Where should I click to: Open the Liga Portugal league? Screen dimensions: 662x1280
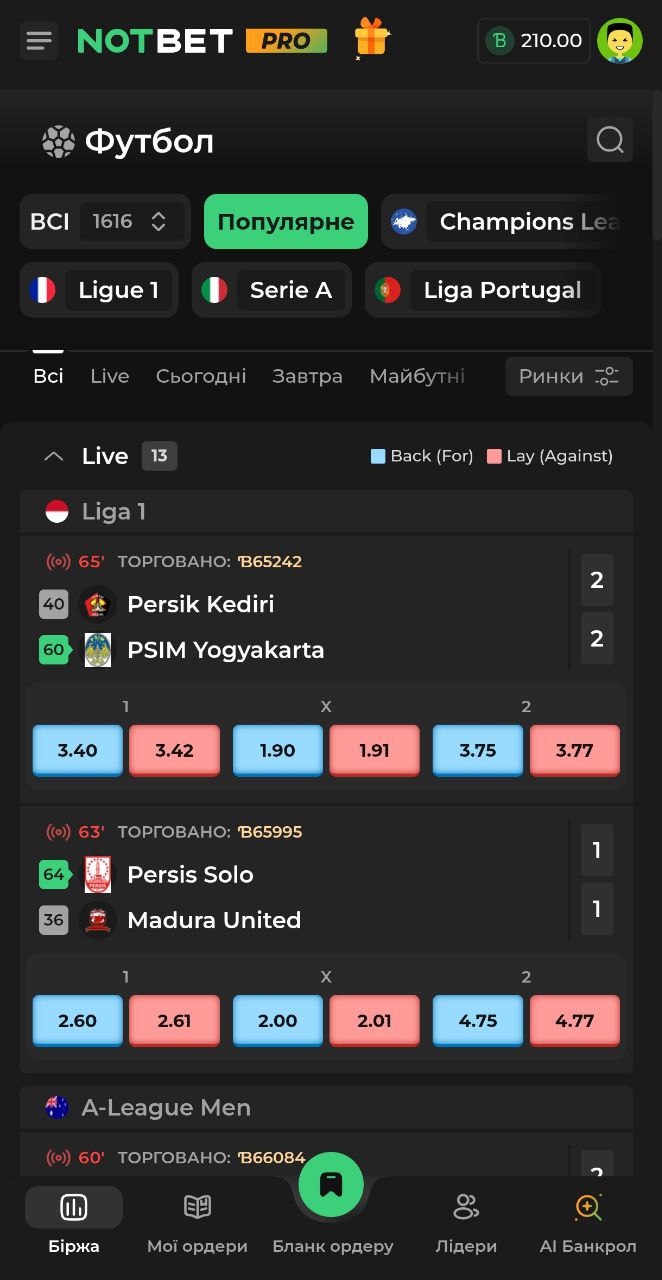[482, 290]
